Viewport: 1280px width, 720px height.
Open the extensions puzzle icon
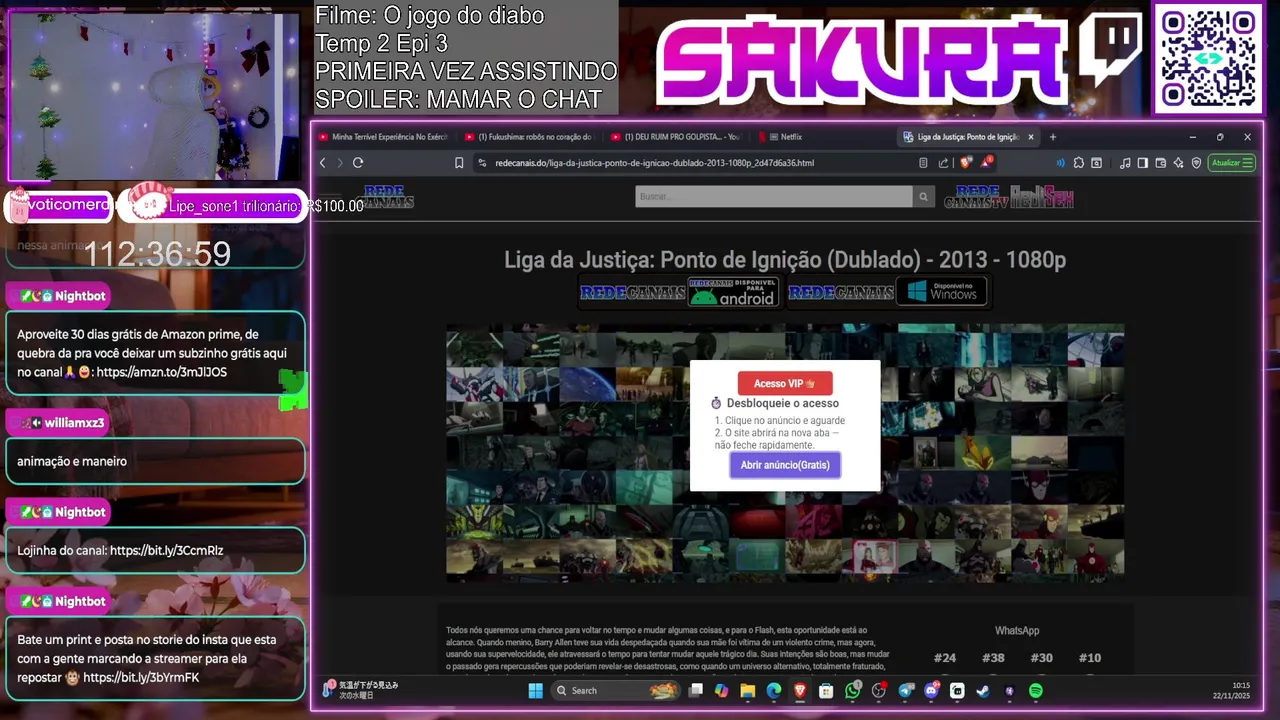tap(1079, 163)
